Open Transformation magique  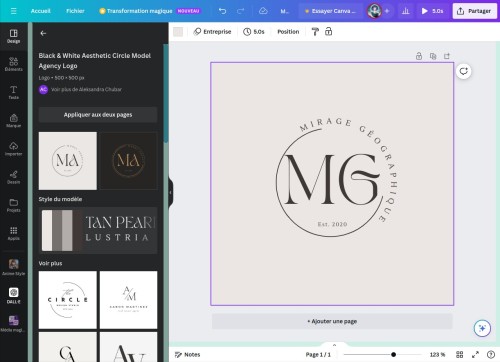click(150, 11)
